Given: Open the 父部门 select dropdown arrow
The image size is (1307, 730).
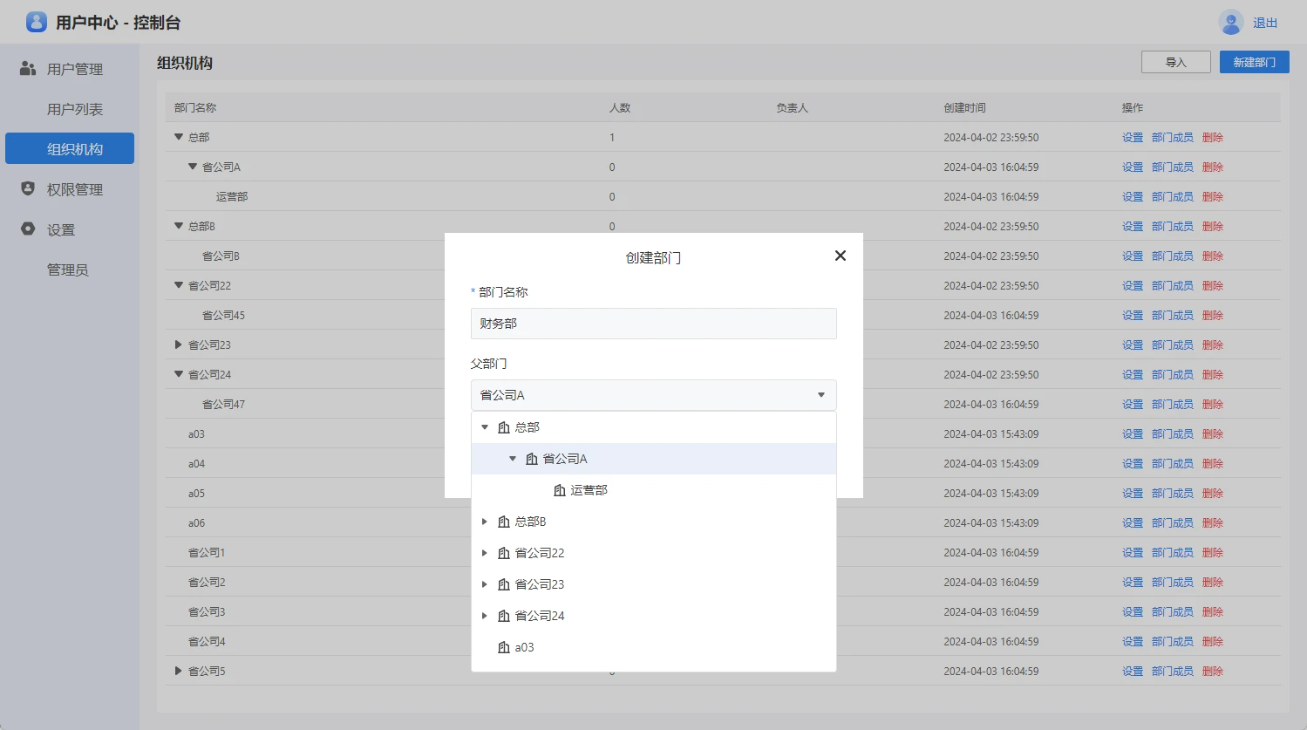Looking at the screenshot, I should point(821,395).
